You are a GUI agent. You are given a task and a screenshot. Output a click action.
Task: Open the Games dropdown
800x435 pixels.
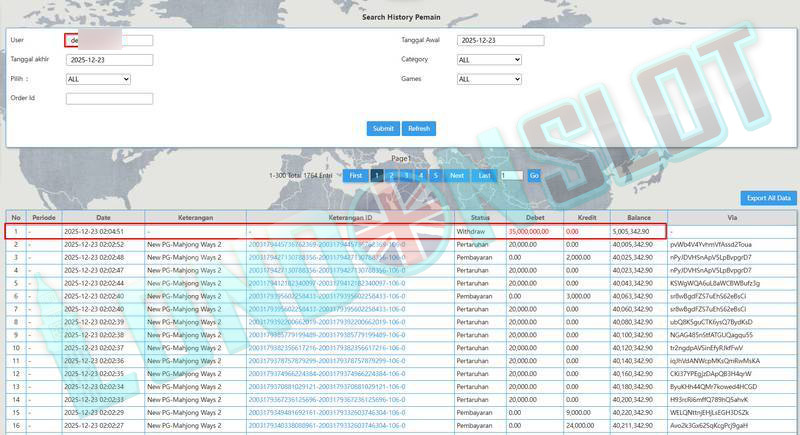tap(489, 79)
